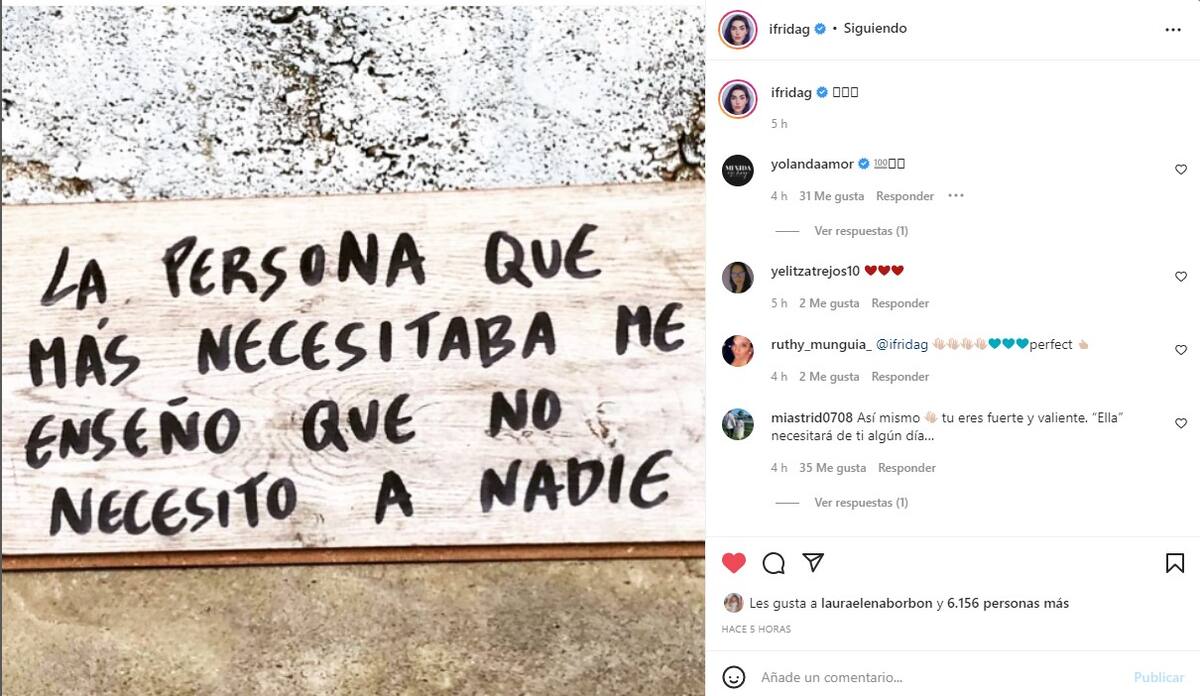Open the three-dots more options menu
Screen dimensions: 1200x696
1173,30
